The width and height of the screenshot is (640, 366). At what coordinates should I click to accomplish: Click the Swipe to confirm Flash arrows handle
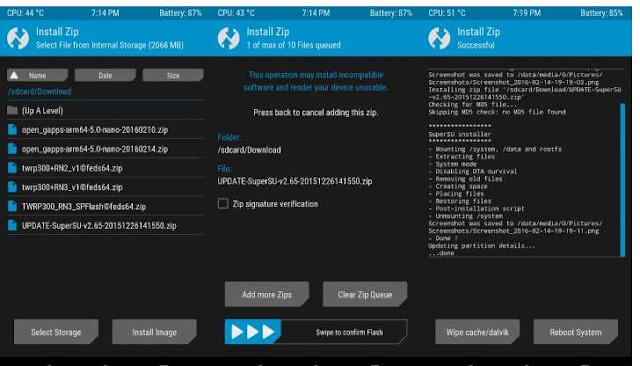pos(253,332)
